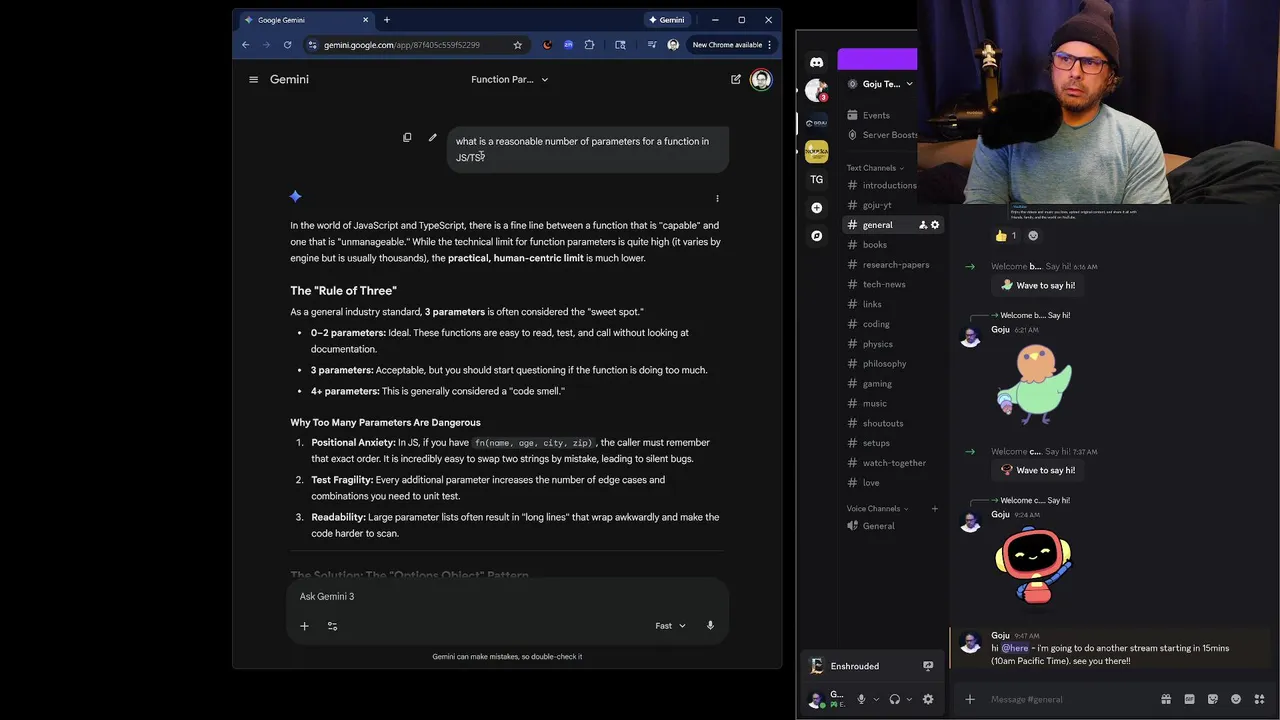This screenshot has height=720, width=1280.
Task: Toggle microphone mute in Discord user panel
Action: click(x=861, y=700)
